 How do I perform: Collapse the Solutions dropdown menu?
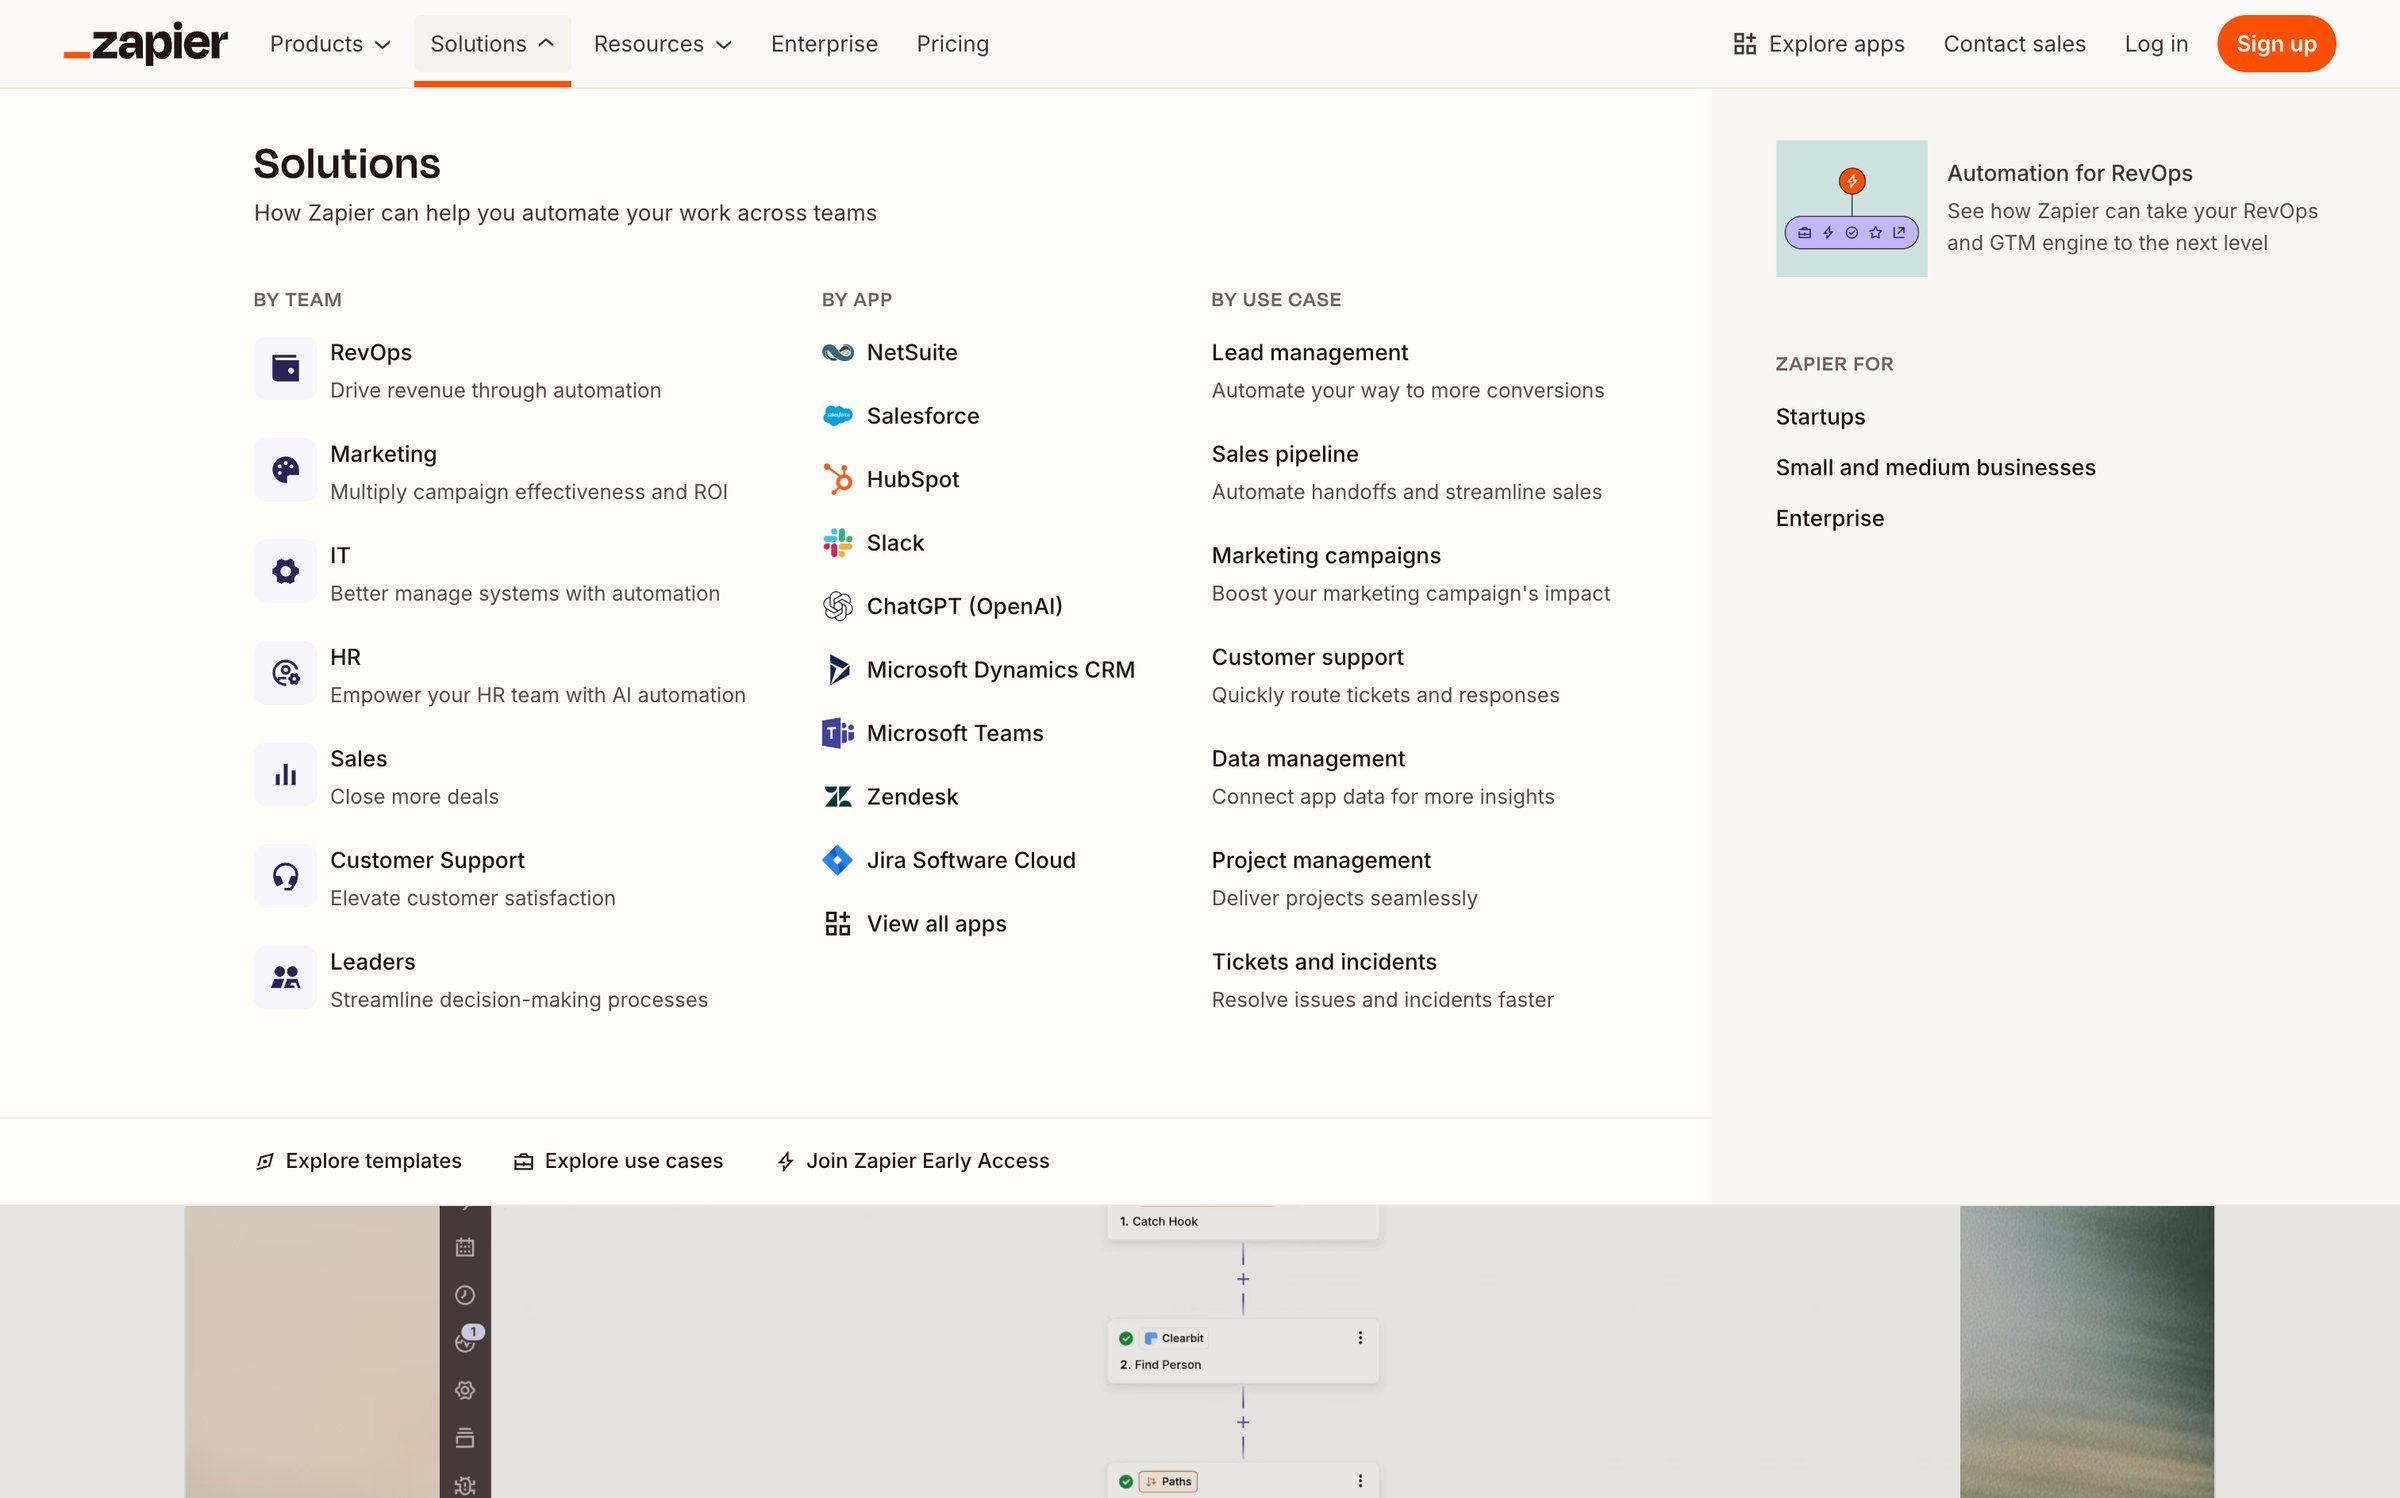coord(492,44)
